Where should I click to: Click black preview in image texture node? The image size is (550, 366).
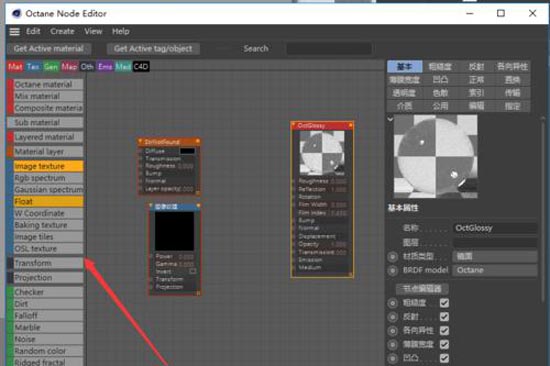[x=174, y=231]
